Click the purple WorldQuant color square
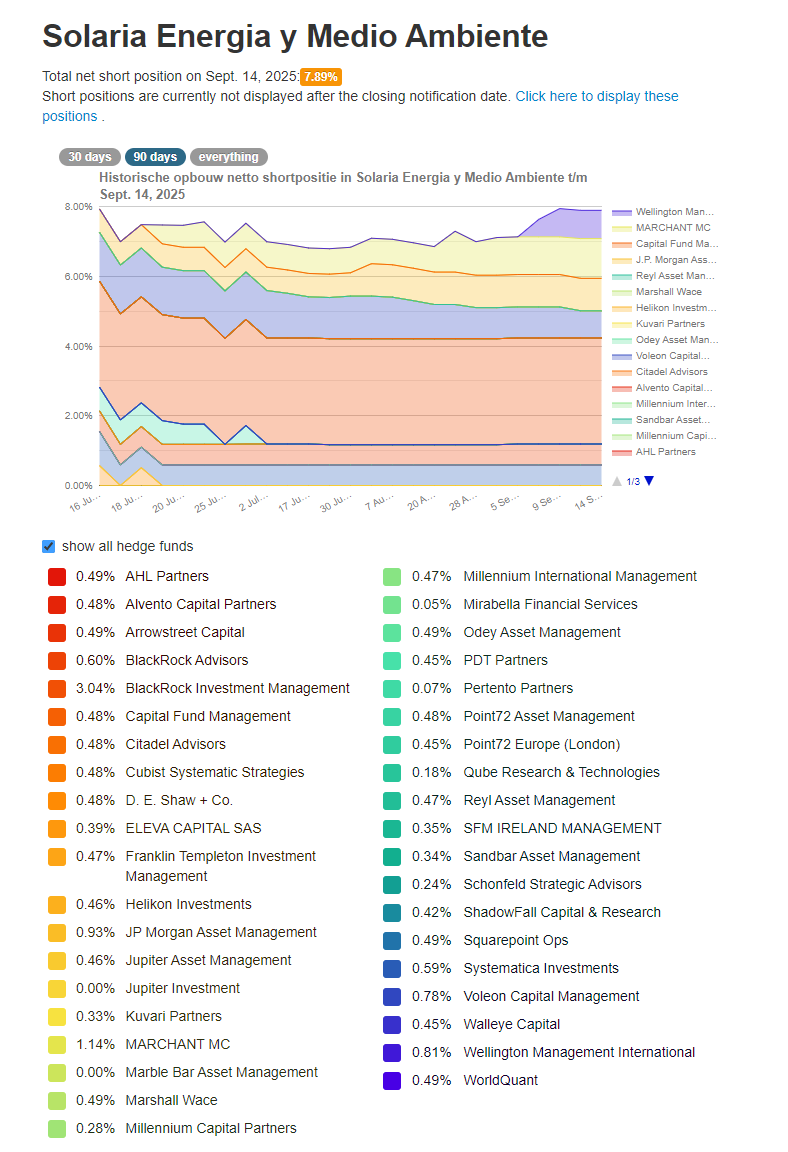 392,1081
